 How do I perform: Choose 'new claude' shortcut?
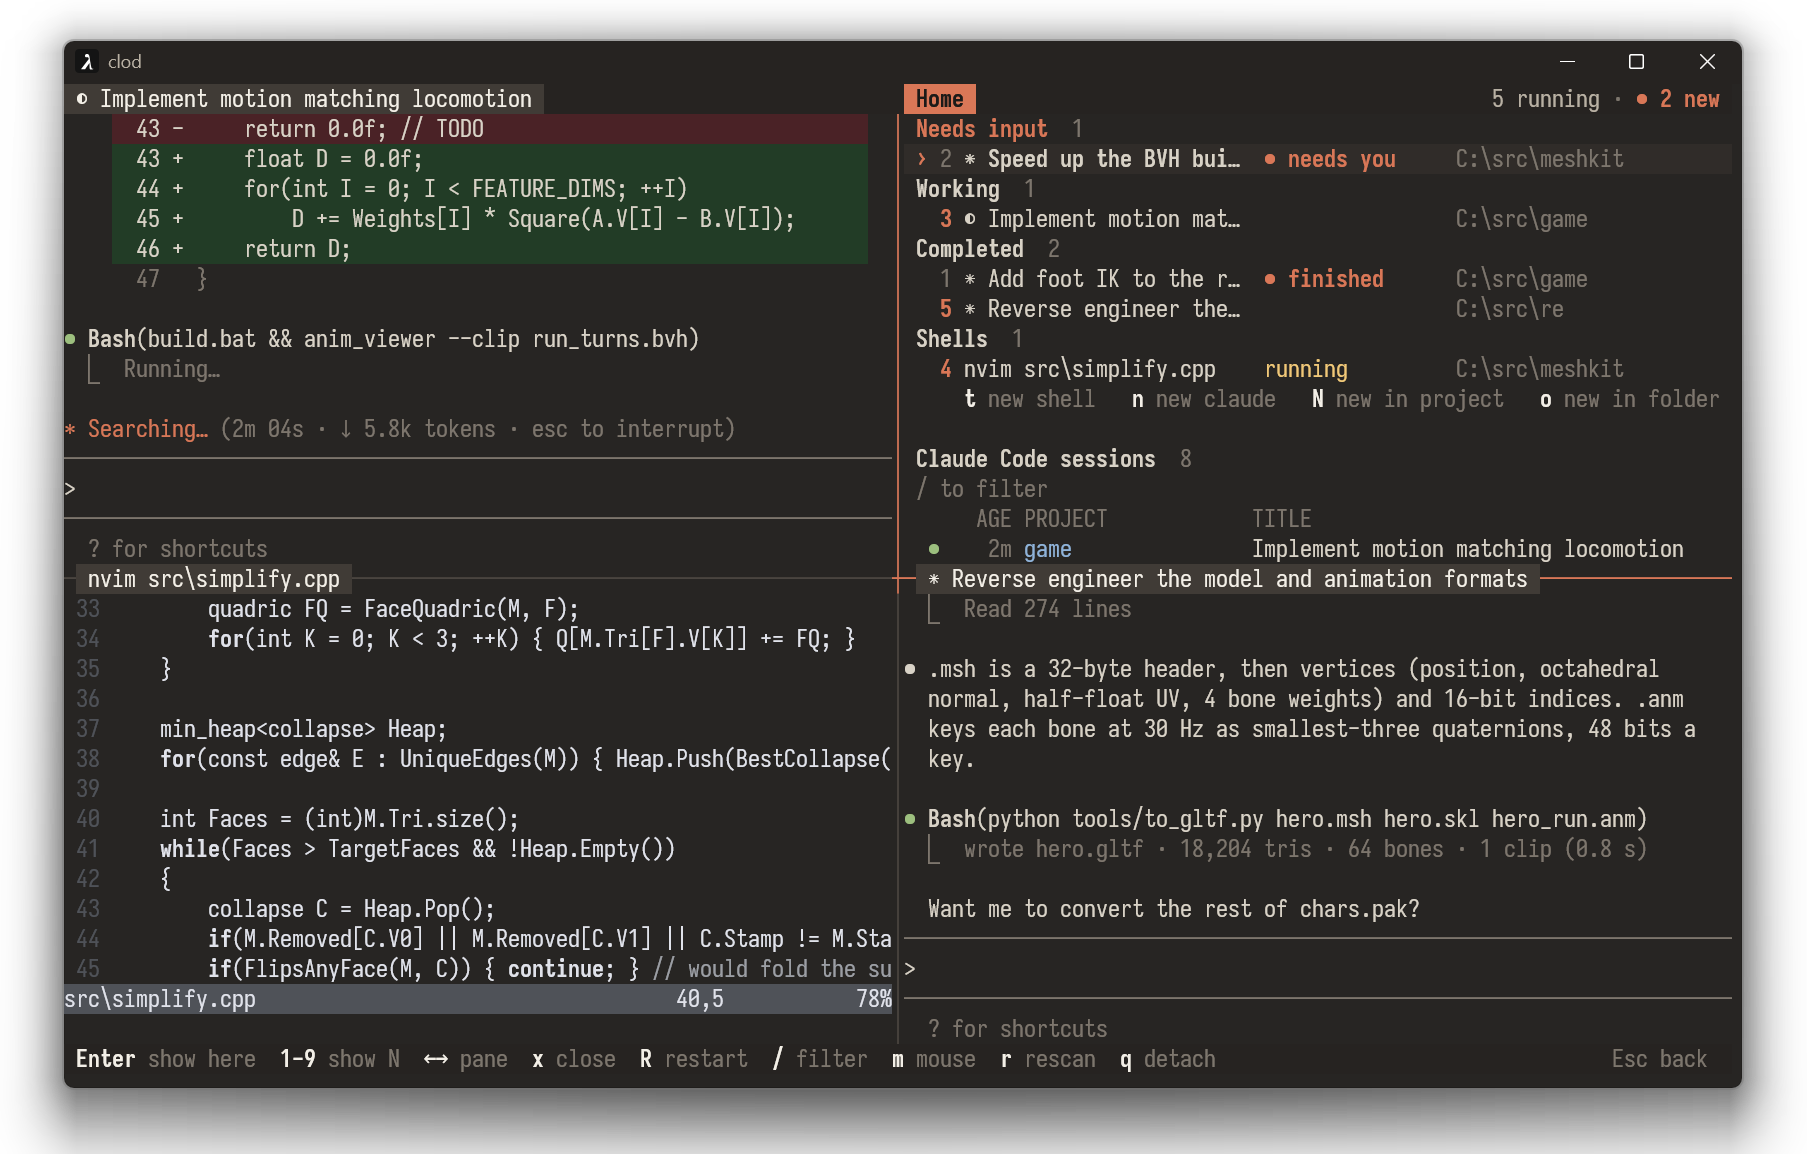pyautogui.click(x=1203, y=399)
